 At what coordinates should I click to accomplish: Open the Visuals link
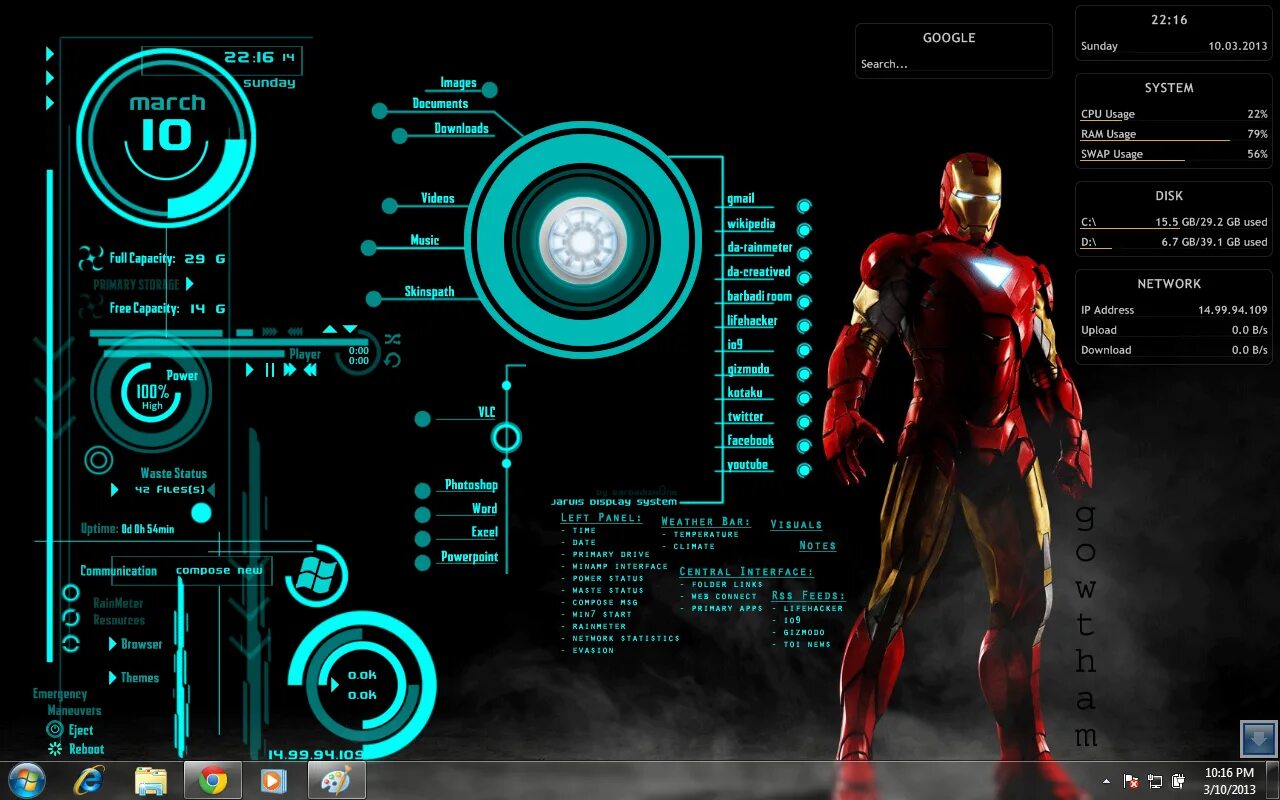(x=796, y=524)
